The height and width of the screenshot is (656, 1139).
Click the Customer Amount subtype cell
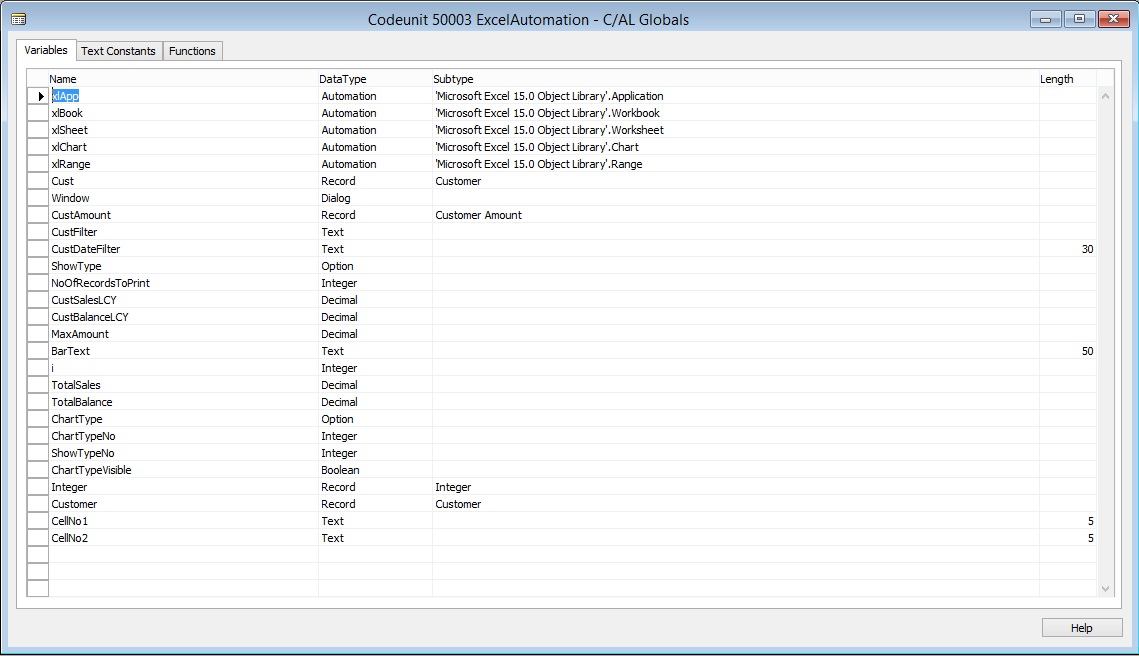478,215
